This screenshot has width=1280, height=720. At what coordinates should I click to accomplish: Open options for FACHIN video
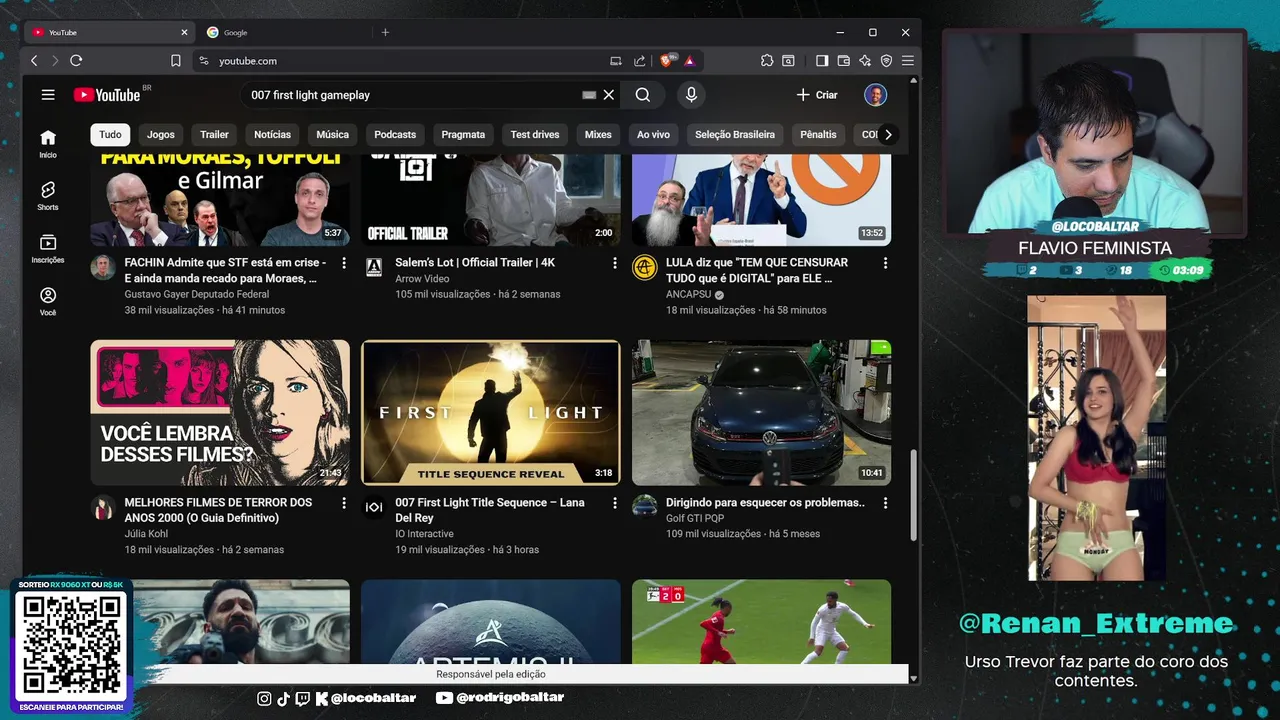tap(344, 263)
